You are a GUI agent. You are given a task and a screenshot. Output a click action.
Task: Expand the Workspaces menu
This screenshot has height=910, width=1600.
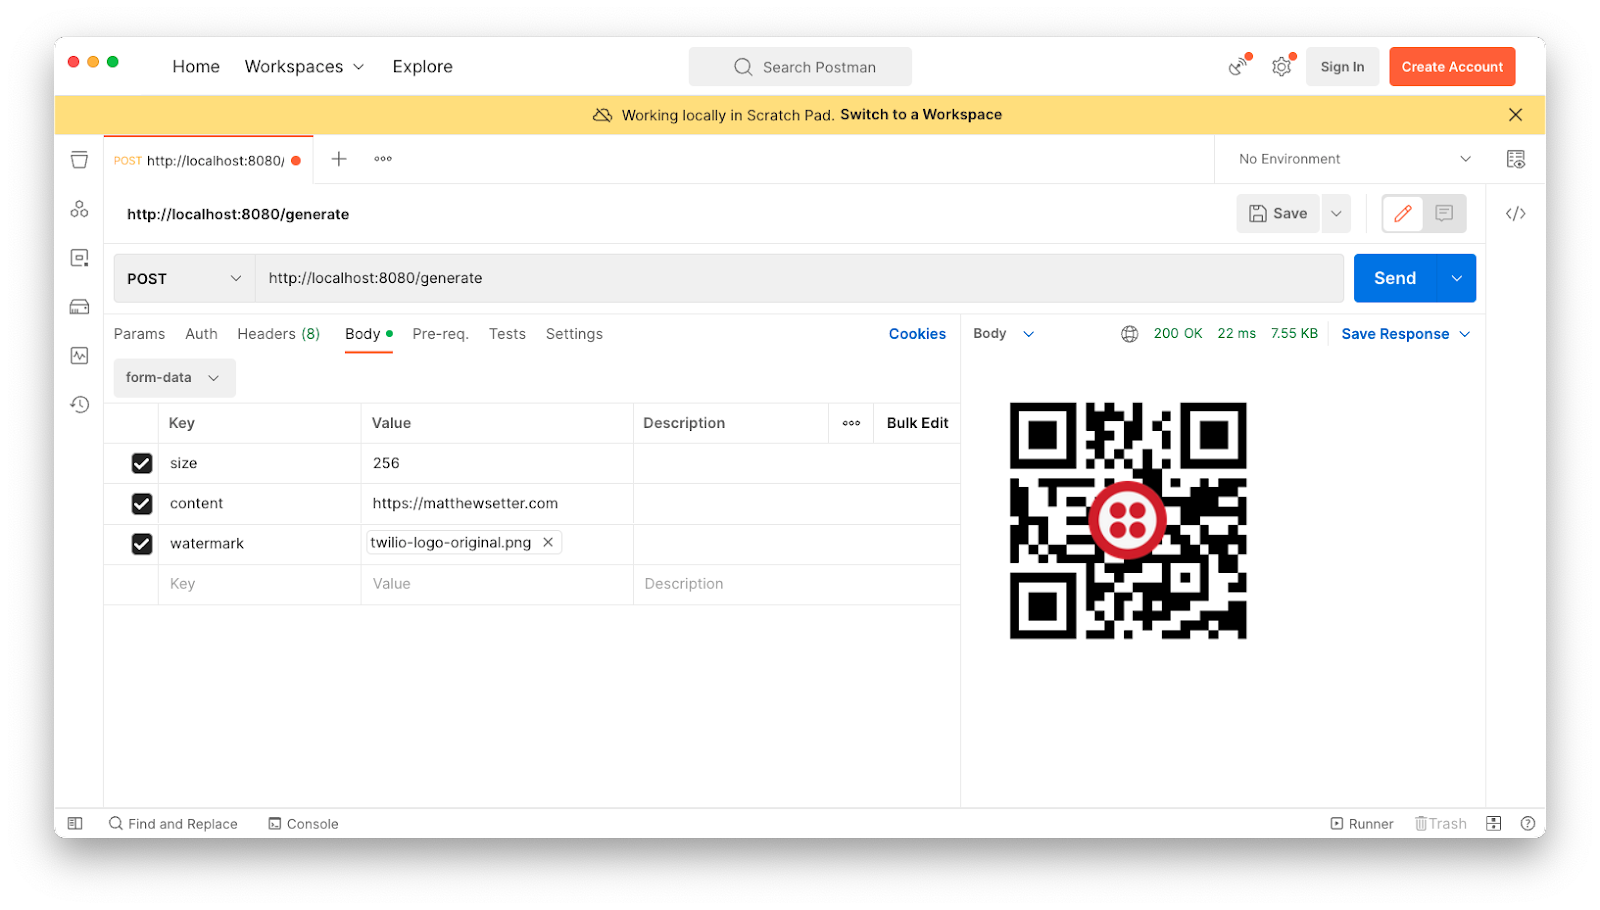tap(304, 67)
